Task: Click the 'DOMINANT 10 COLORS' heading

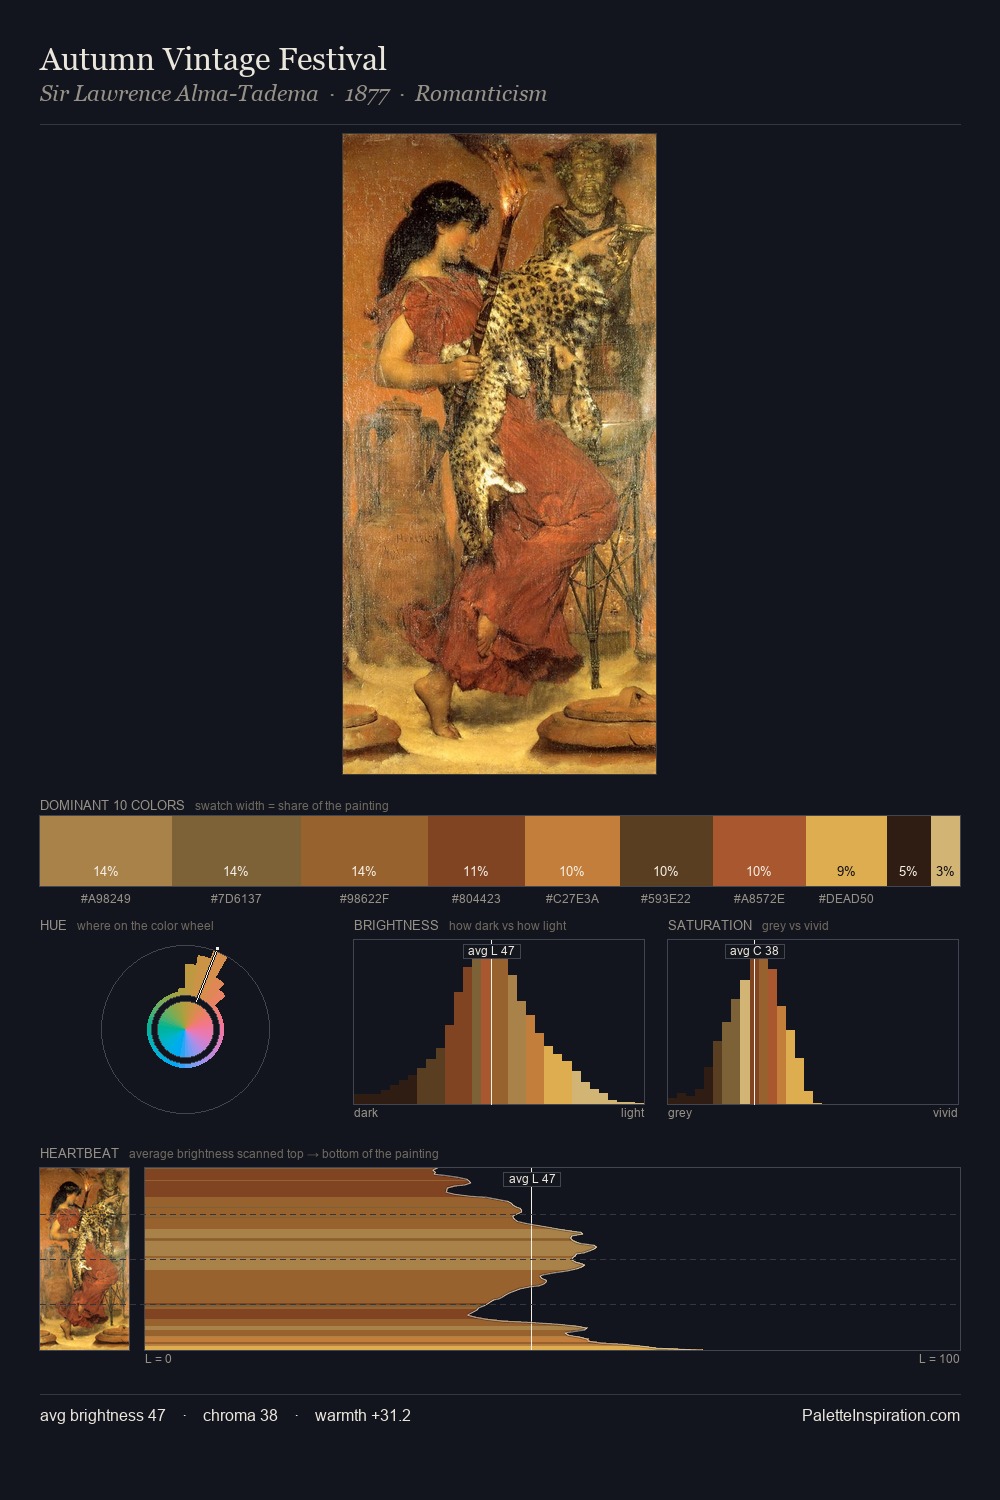Action: (112, 805)
